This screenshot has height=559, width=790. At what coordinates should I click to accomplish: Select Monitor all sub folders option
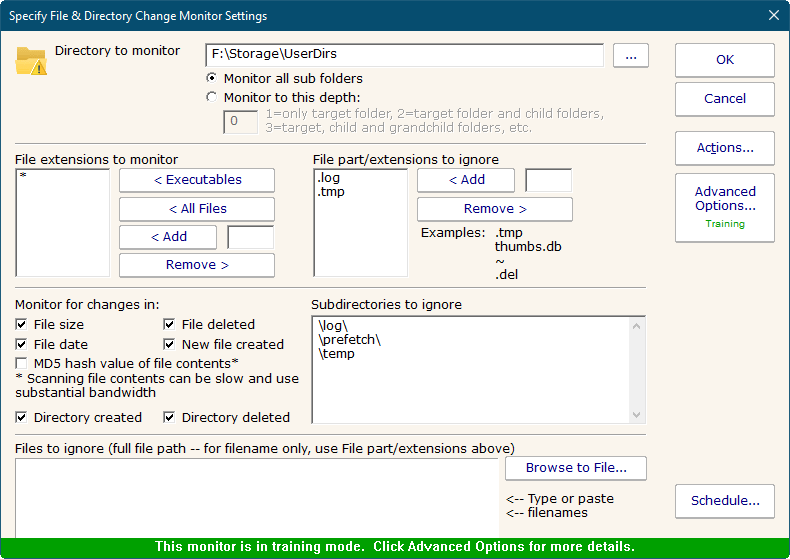(x=211, y=78)
